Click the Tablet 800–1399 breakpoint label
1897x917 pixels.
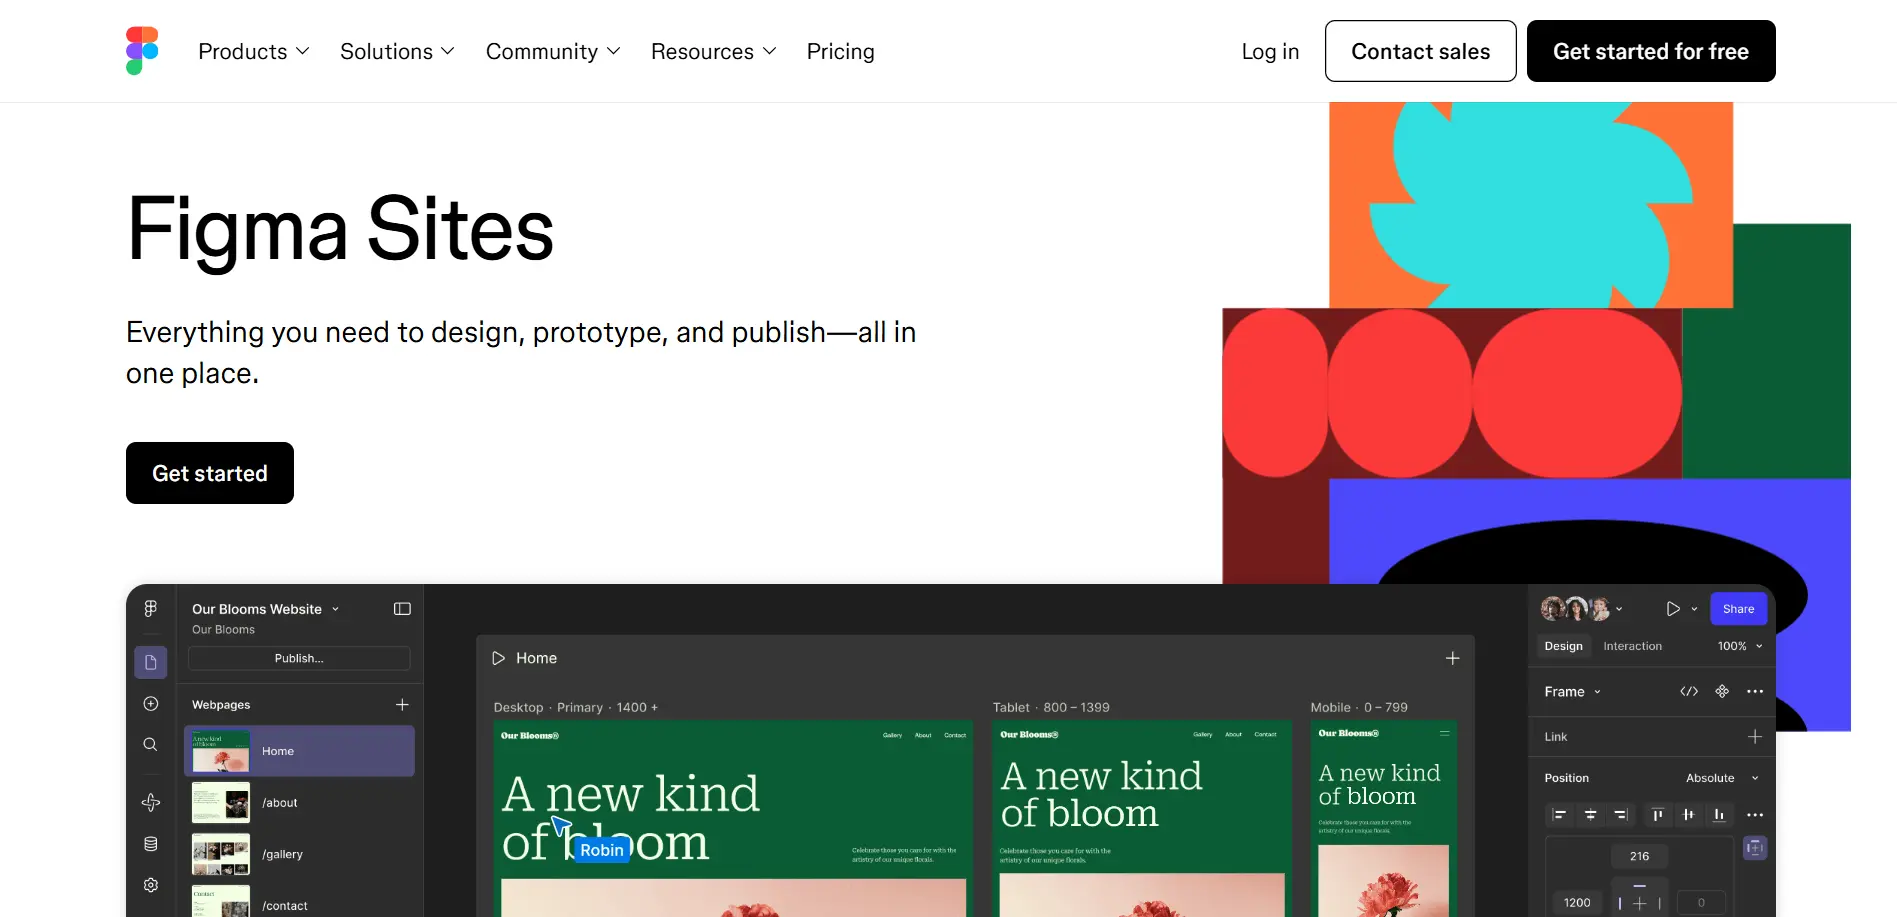click(x=1051, y=707)
